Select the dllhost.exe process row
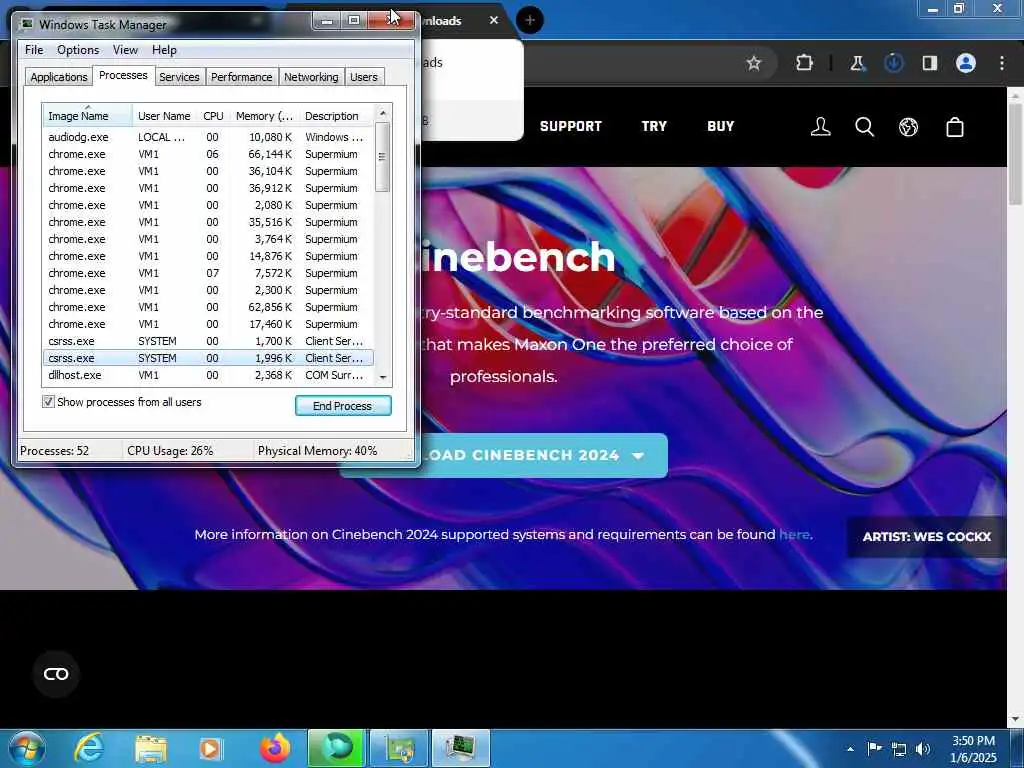 [x=208, y=375]
